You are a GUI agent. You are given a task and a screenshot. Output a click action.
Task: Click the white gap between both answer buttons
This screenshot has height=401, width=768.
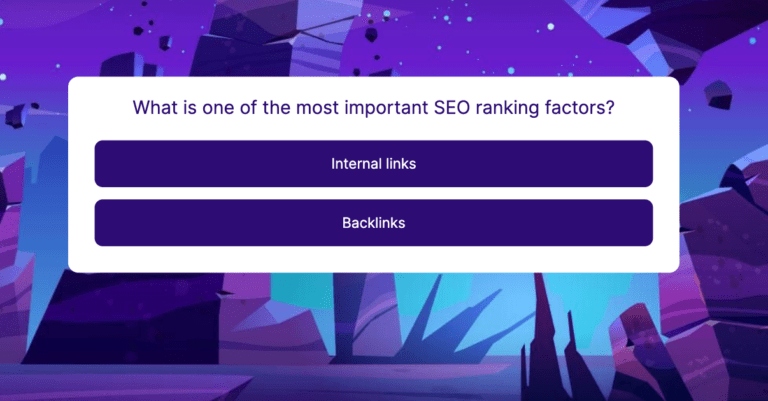[373, 193]
